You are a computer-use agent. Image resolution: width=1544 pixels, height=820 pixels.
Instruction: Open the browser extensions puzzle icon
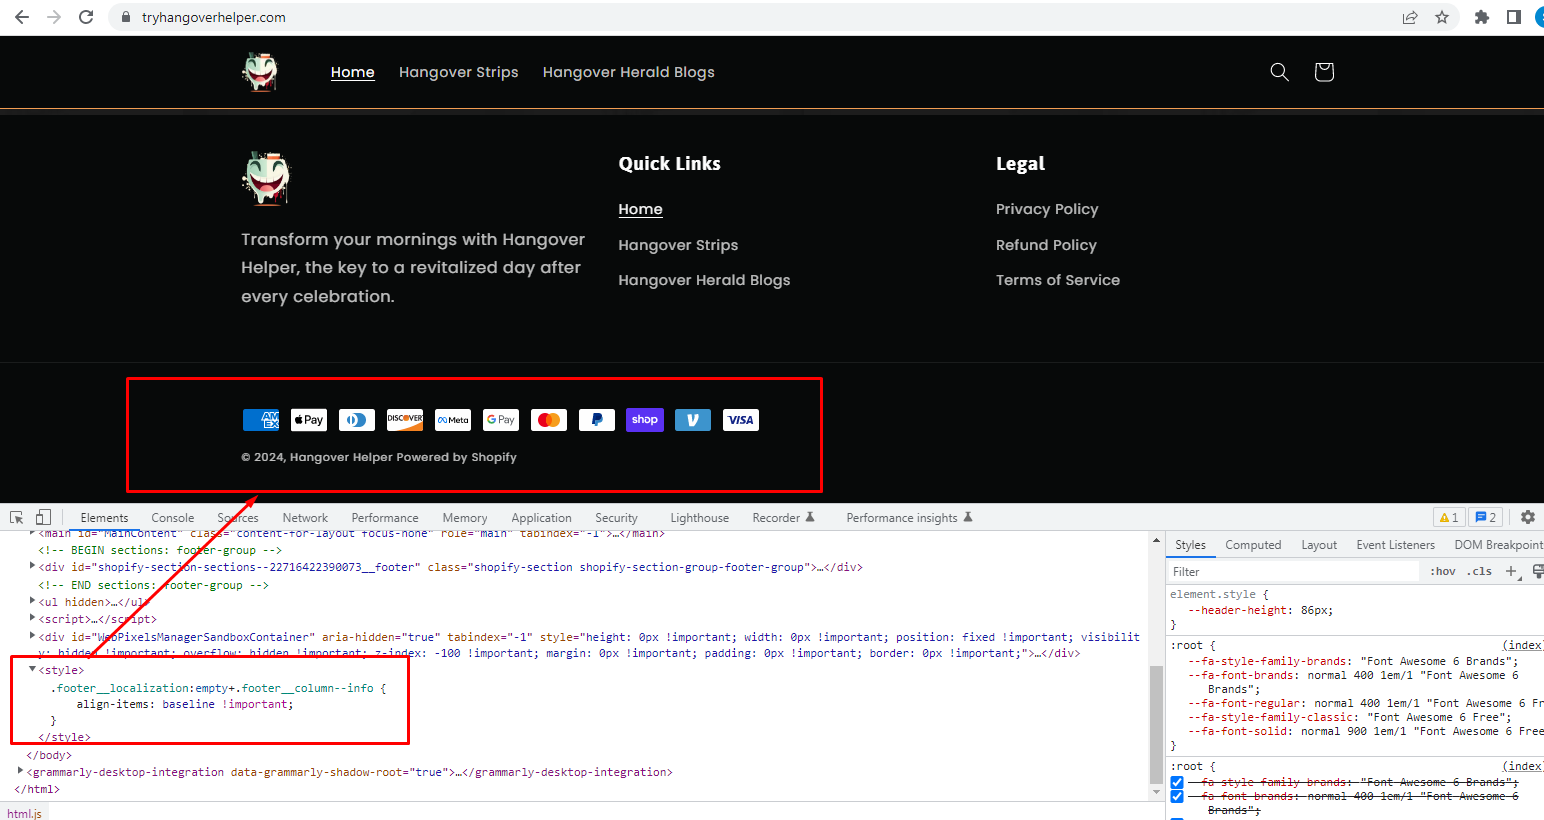click(x=1482, y=17)
